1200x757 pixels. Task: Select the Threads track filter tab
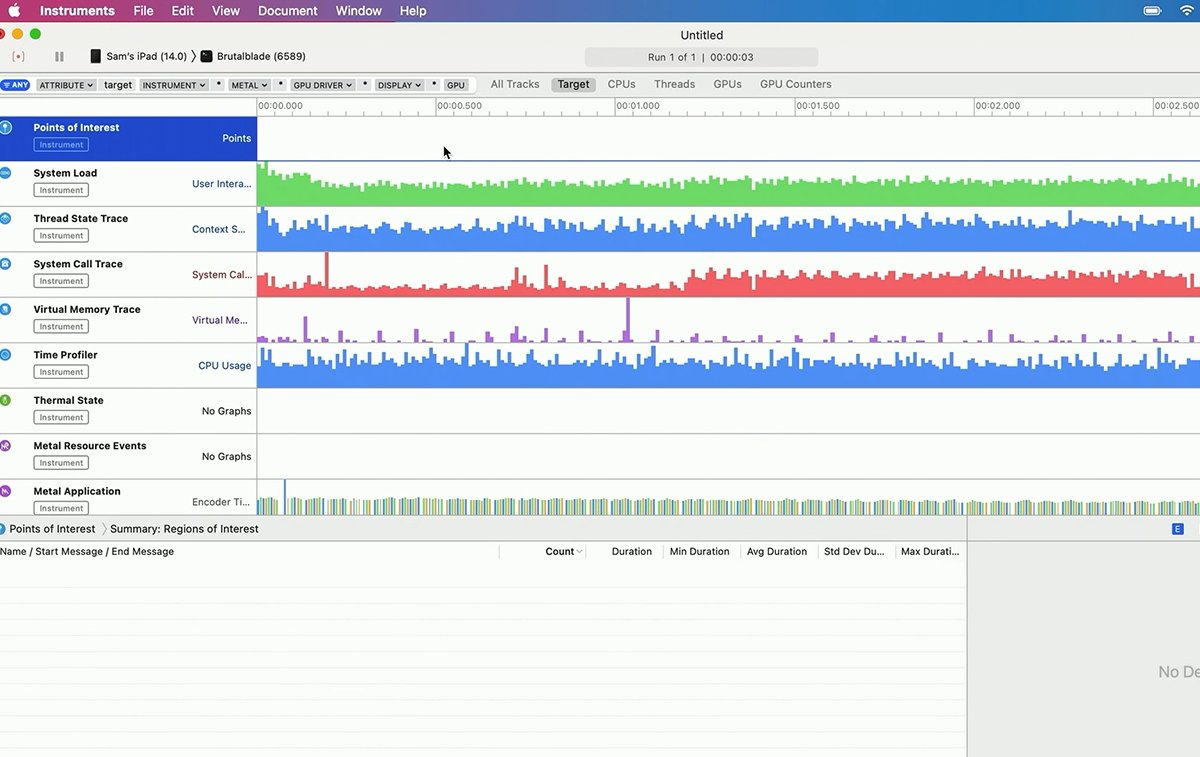tap(674, 84)
